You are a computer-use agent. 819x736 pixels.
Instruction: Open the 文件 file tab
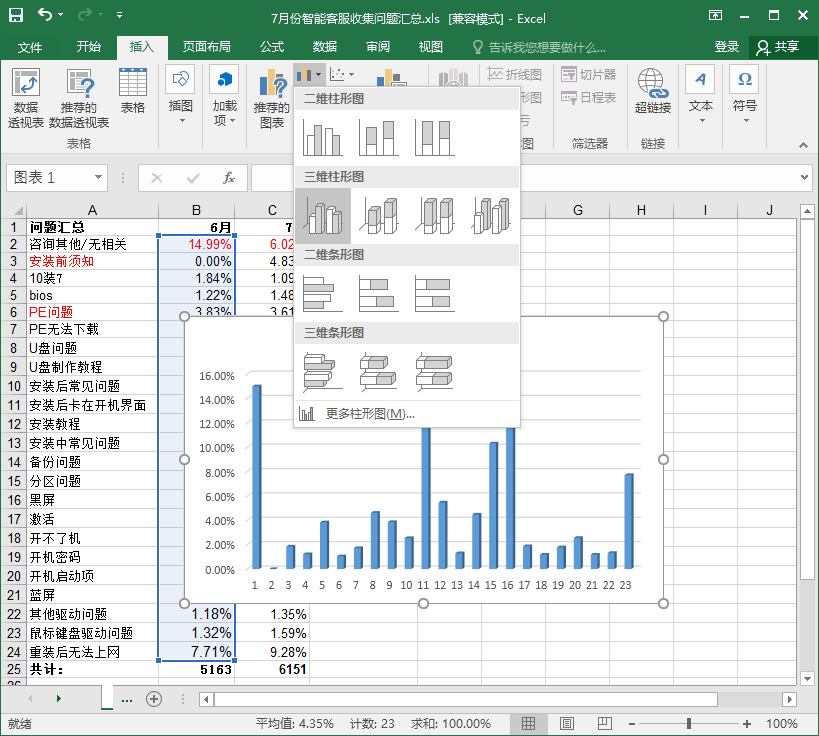[30, 47]
